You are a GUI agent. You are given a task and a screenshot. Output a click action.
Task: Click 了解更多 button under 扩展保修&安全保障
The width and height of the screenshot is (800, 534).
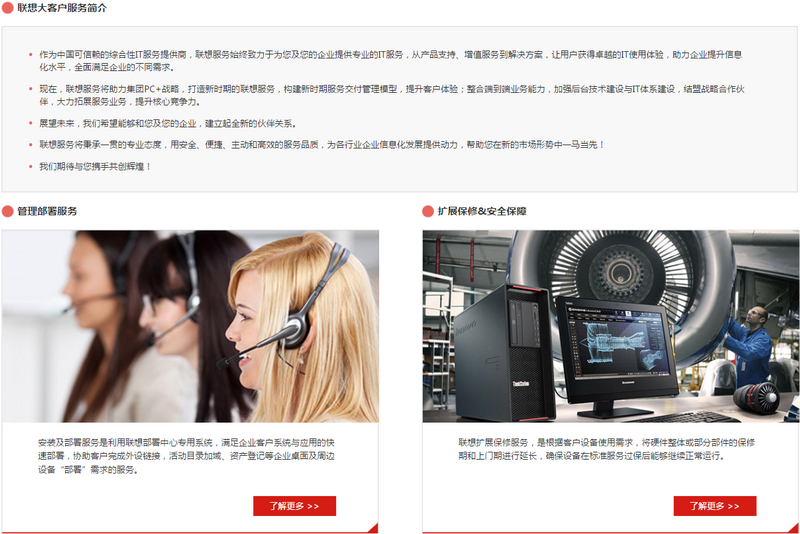(715, 506)
